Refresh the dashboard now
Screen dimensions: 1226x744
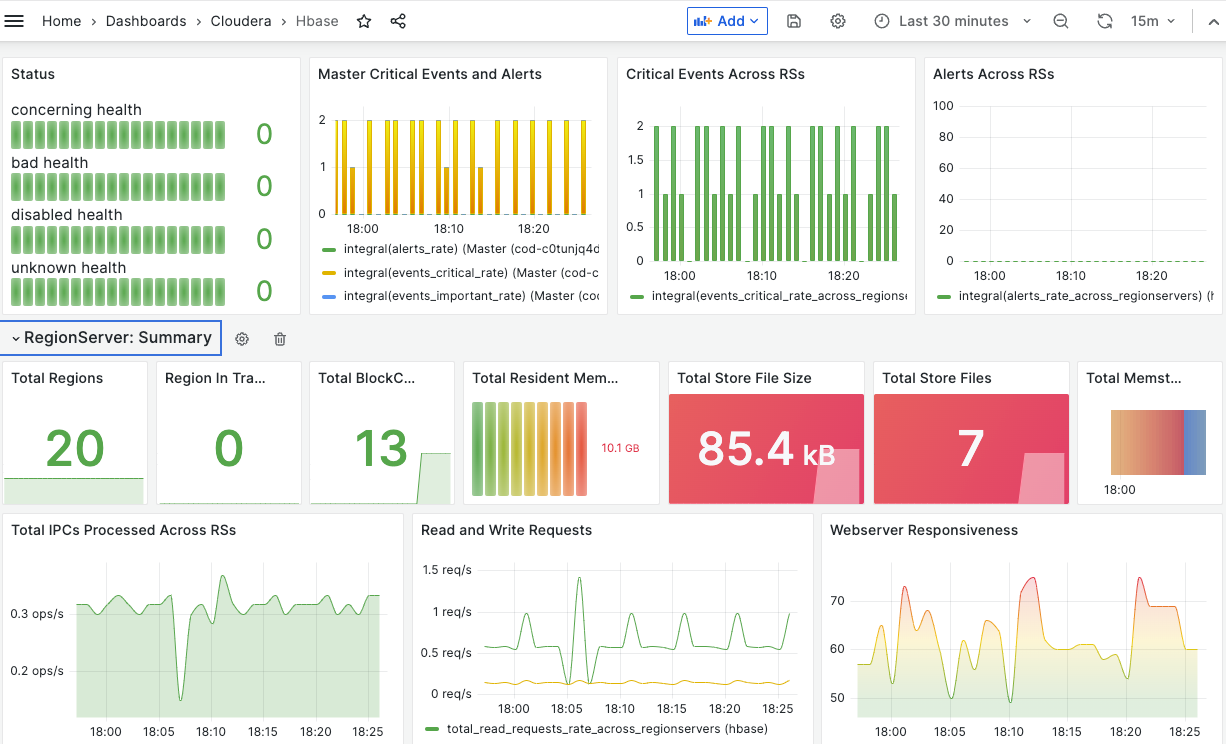tap(1105, 21)
